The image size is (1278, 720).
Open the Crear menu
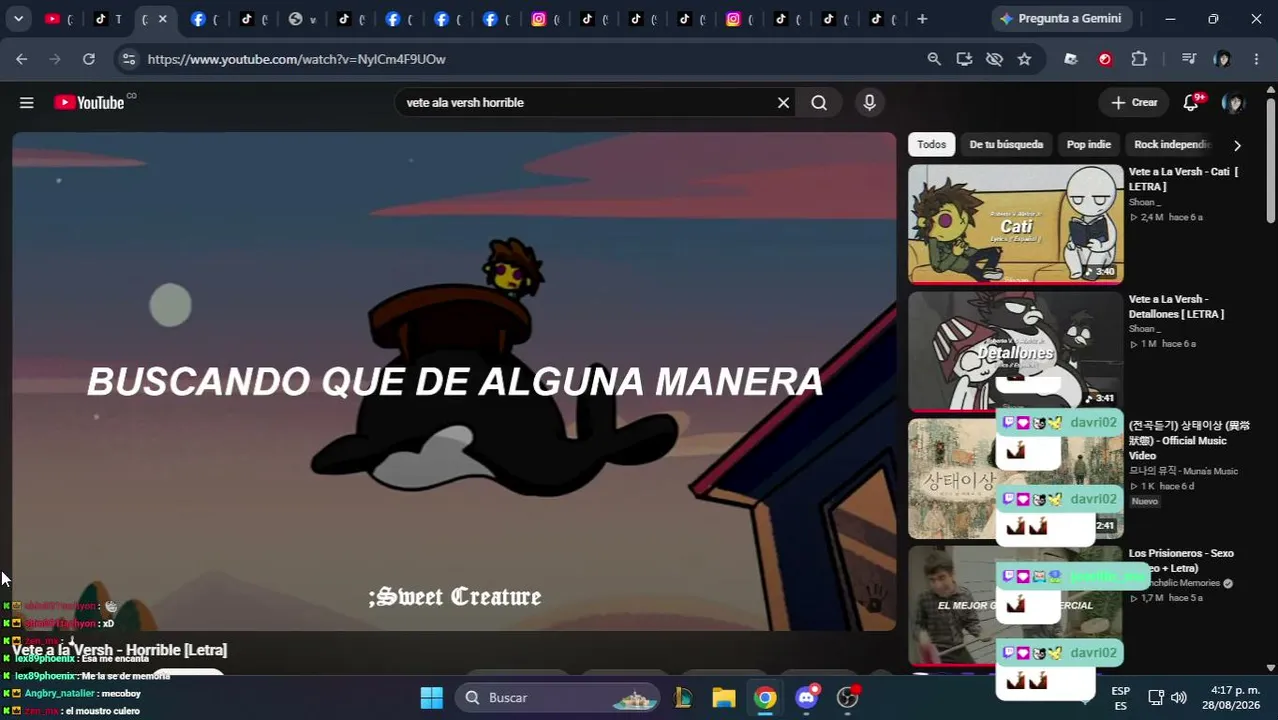pyautogui.click(x=1134, y=102)
